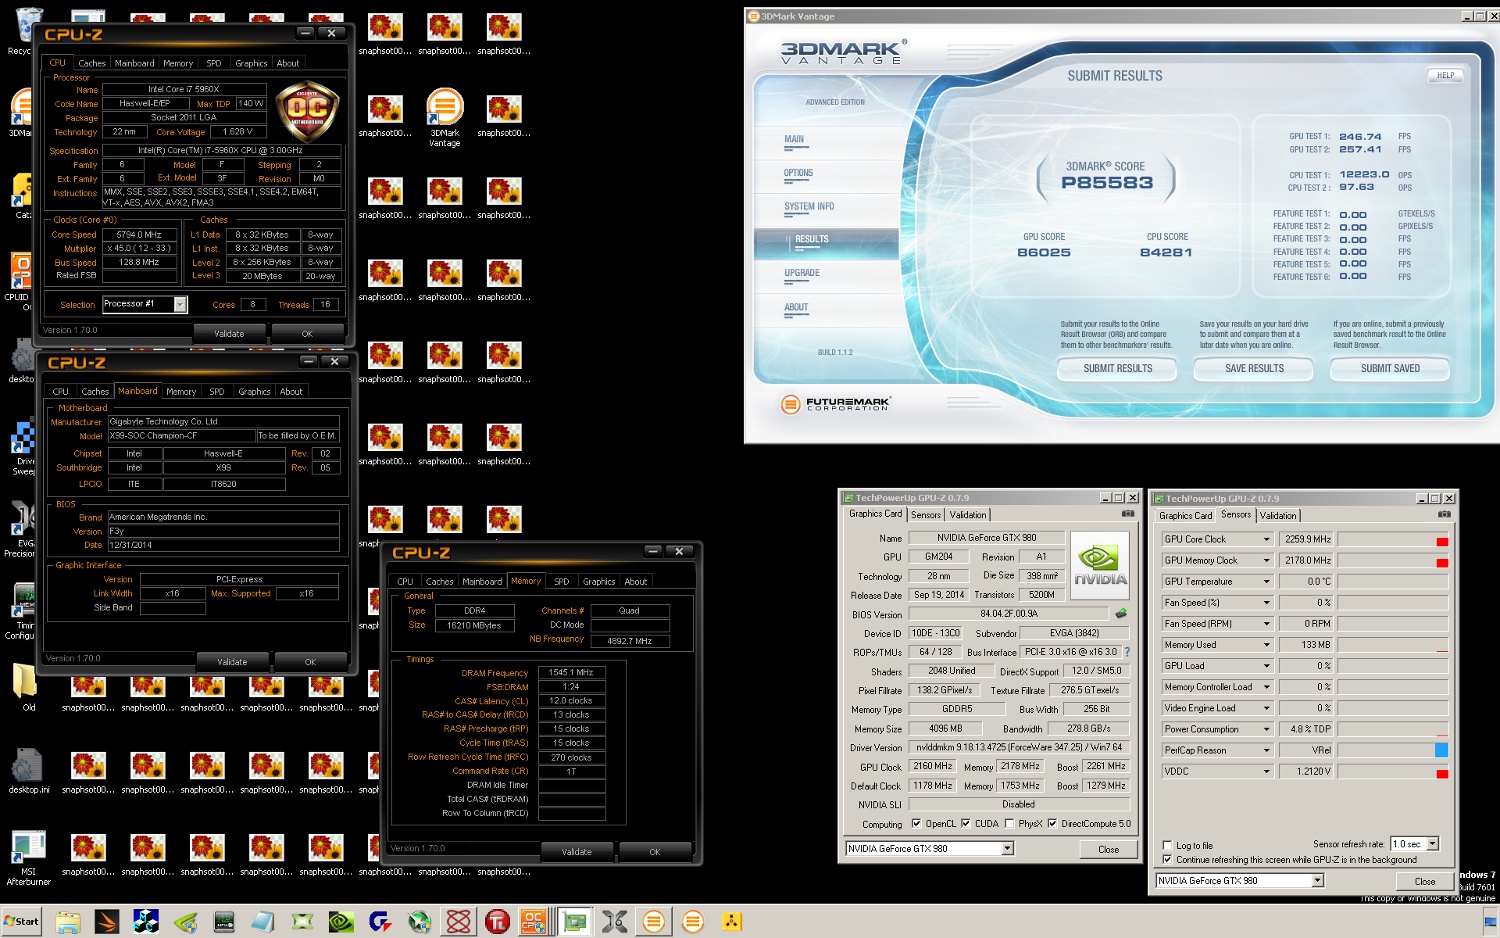Select the desktop.ini file icon
1500x938 pixels.
[x=28, y=771]
